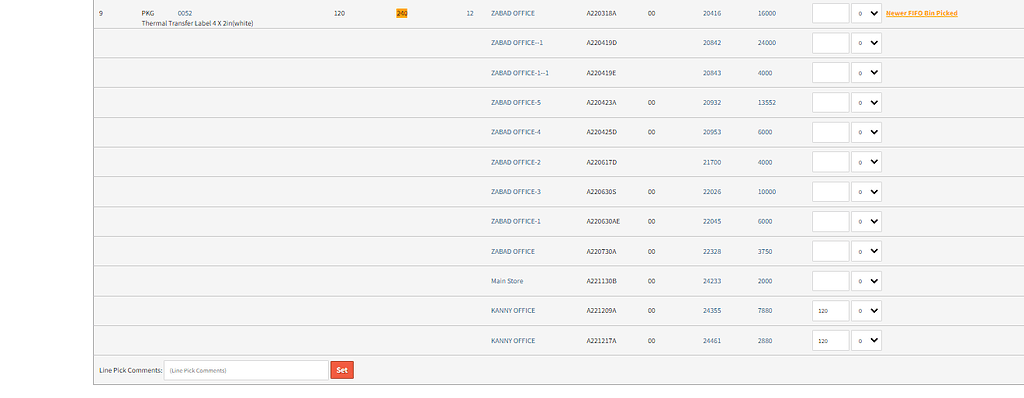Open the ZABAD OFFICE-5 bin link
Image resolution: width=1024 pixels, height=398 pixels.
516,103
